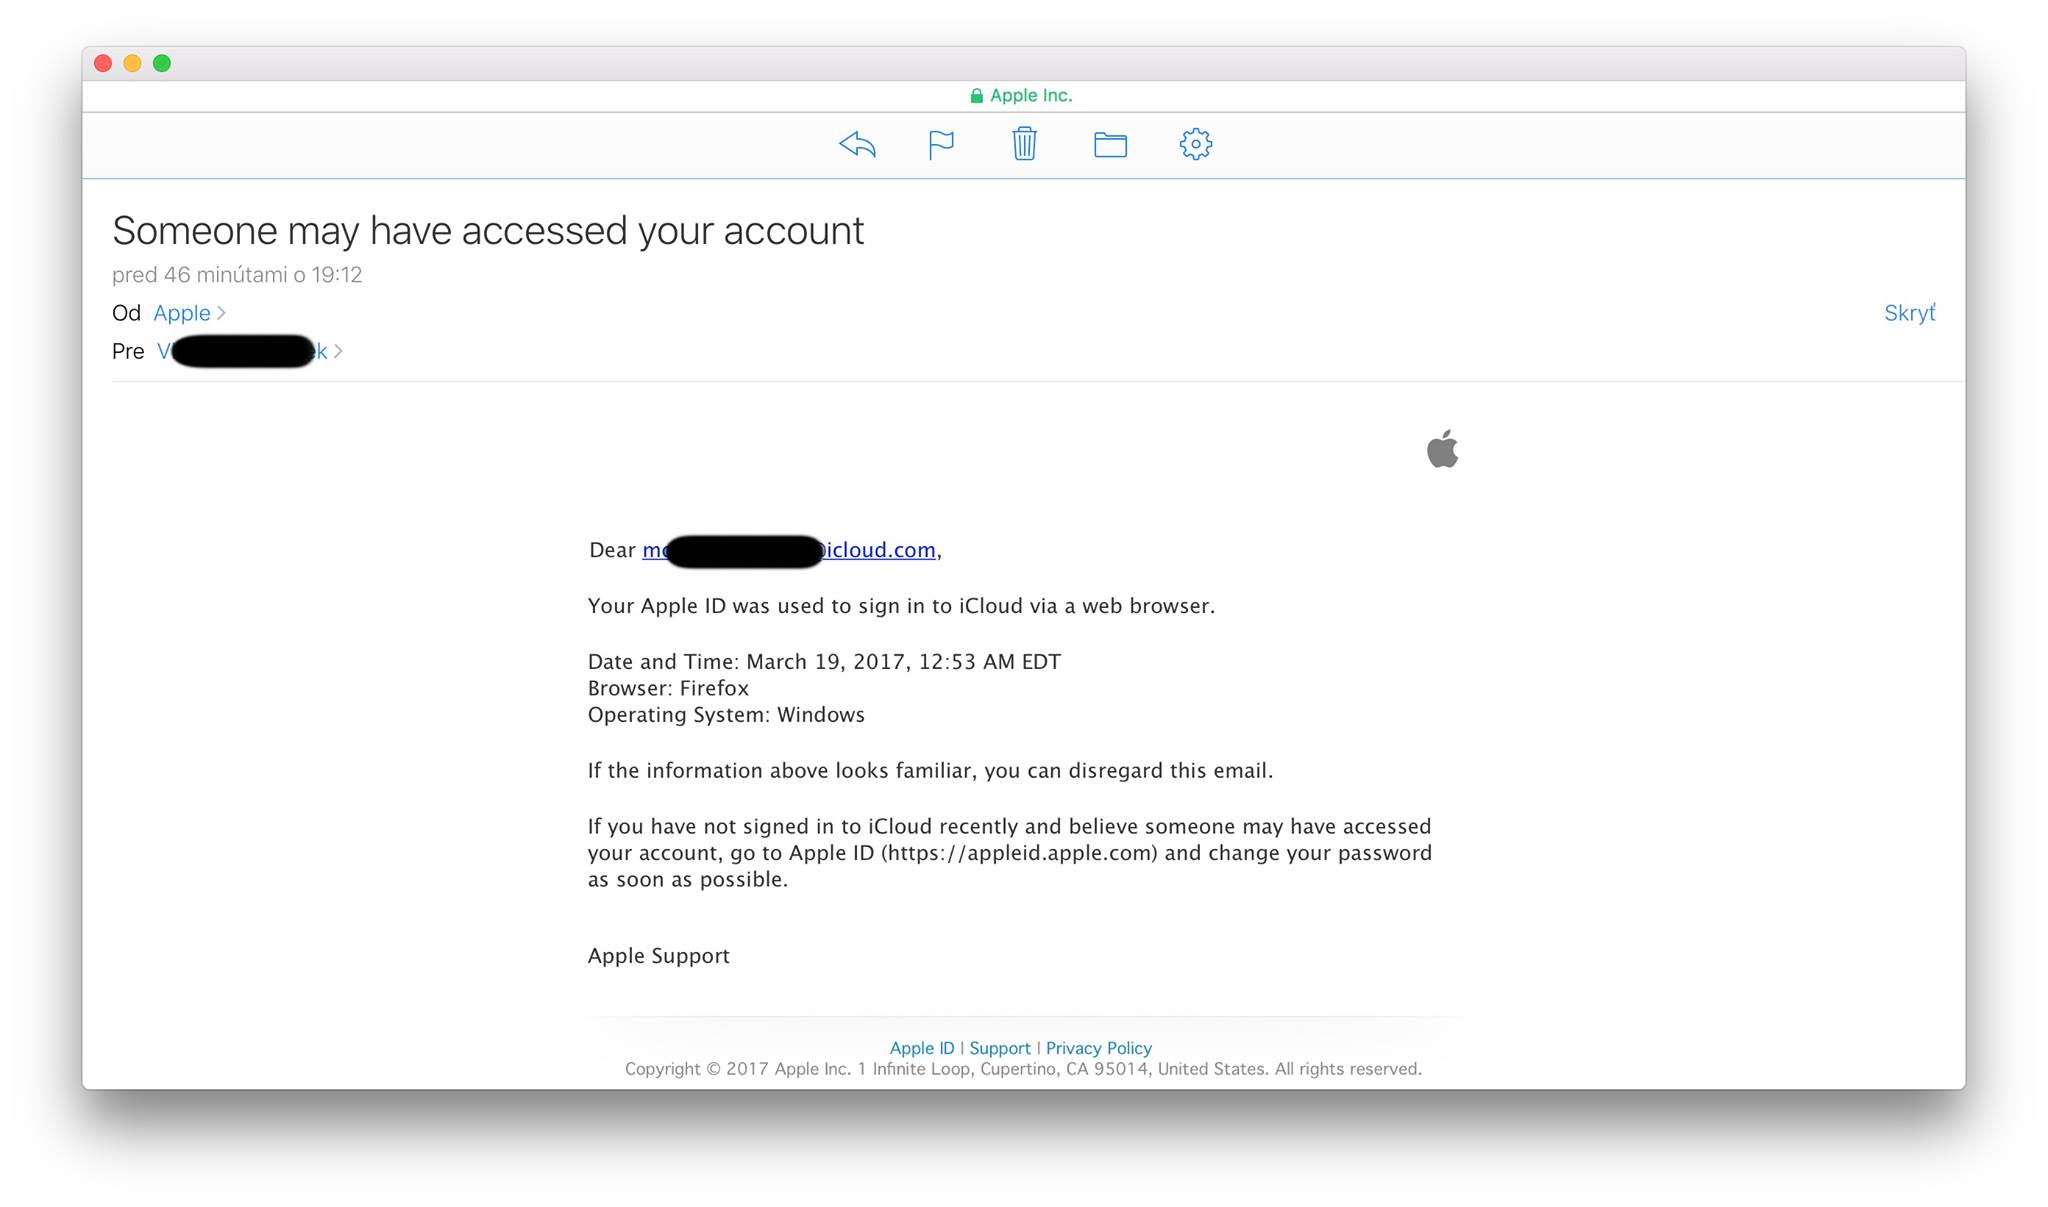Expand recipient details via the Pre chevron
Screen dimensions: 2048x1207
click(x=339, y=351)
